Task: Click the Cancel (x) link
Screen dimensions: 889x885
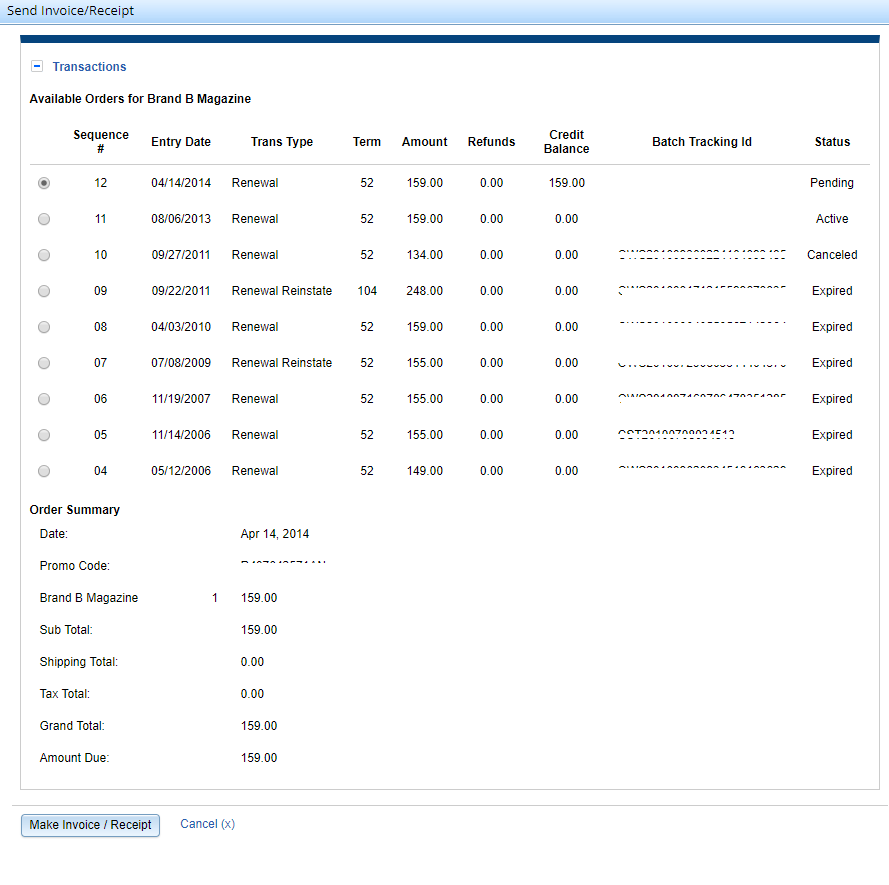Action: (207, 824)
